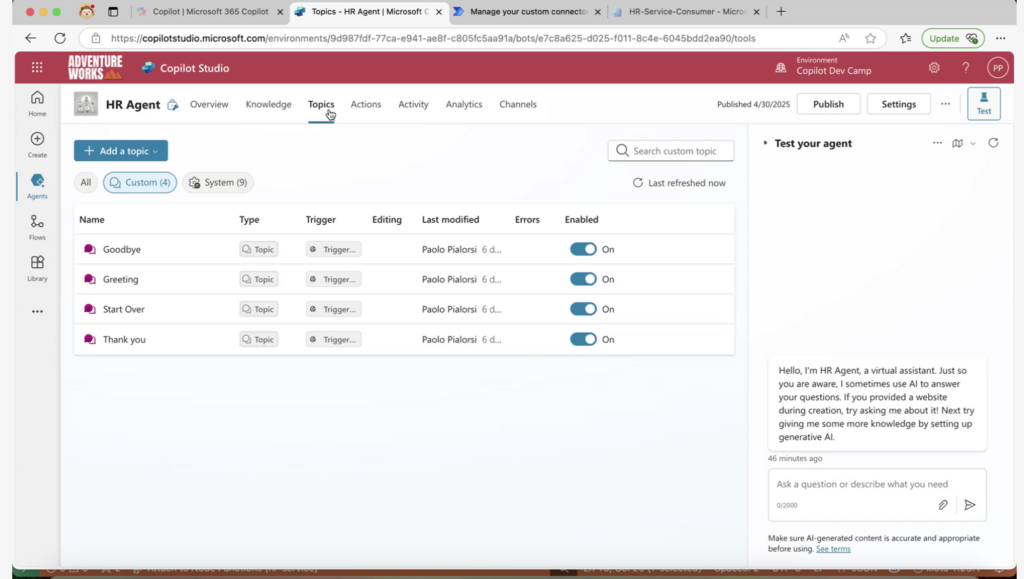Open Create in the left sidebar

[x=37, y=145]
